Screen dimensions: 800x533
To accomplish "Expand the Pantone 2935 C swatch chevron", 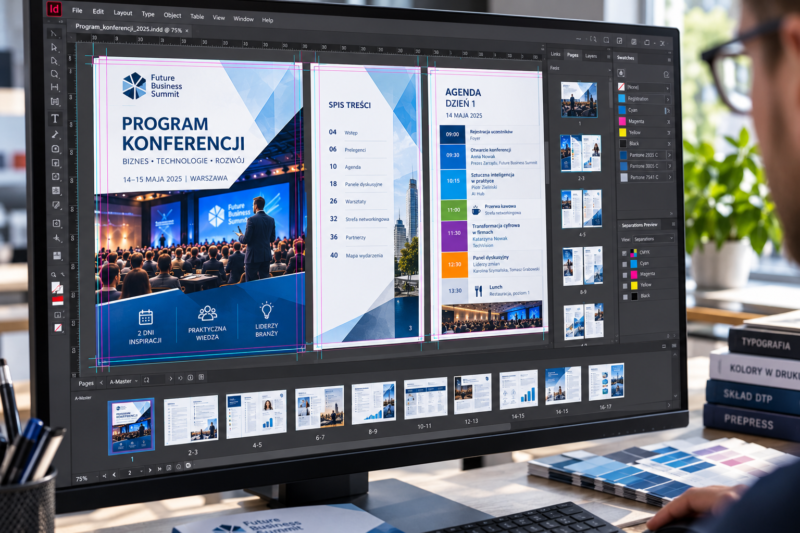I will (x=669, y=155).
